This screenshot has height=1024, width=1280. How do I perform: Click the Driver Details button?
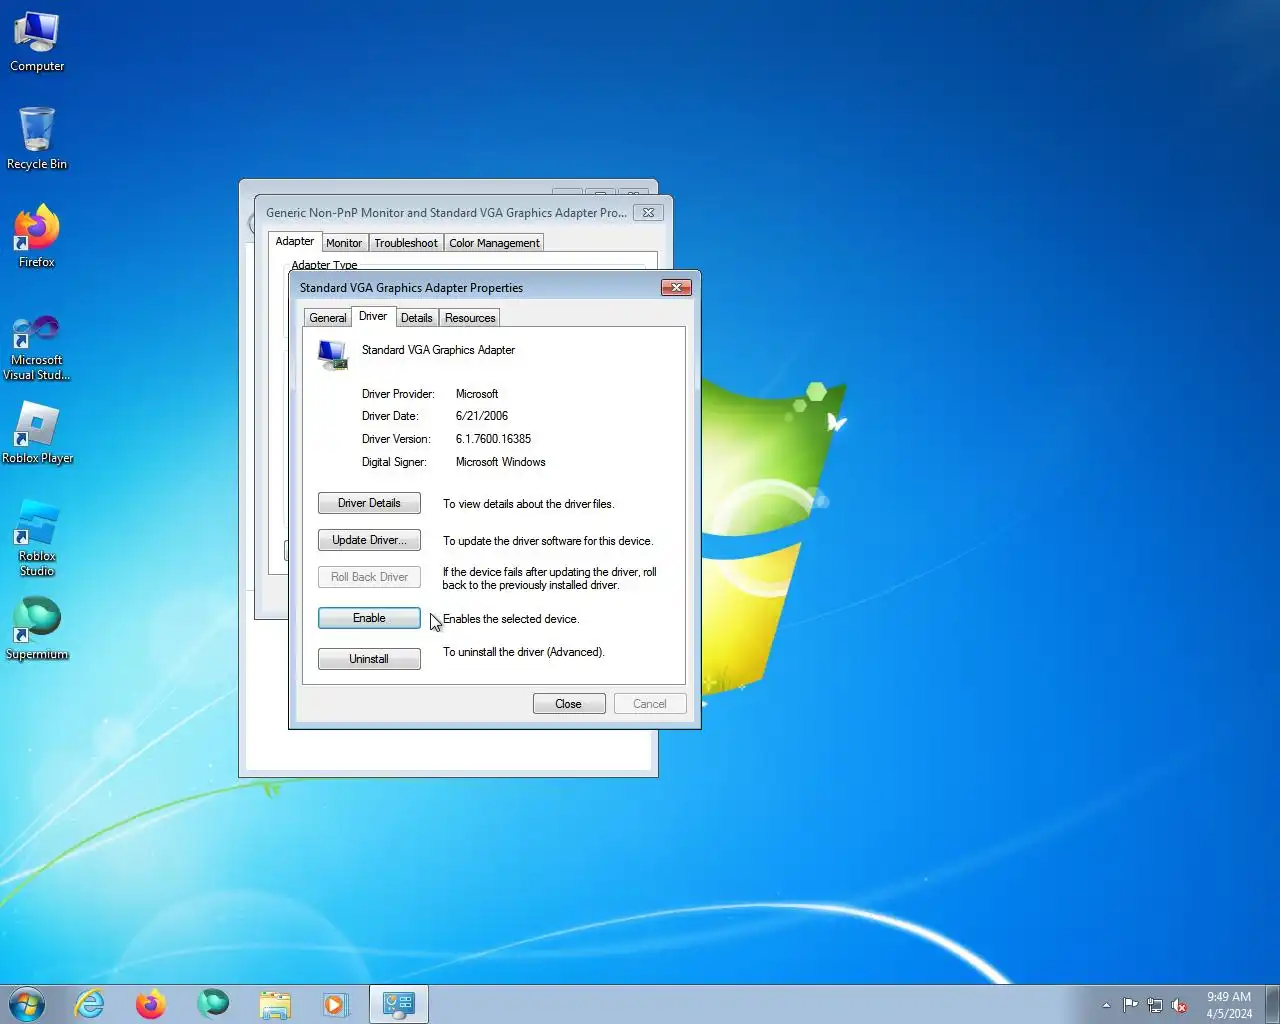coord(369,503)
